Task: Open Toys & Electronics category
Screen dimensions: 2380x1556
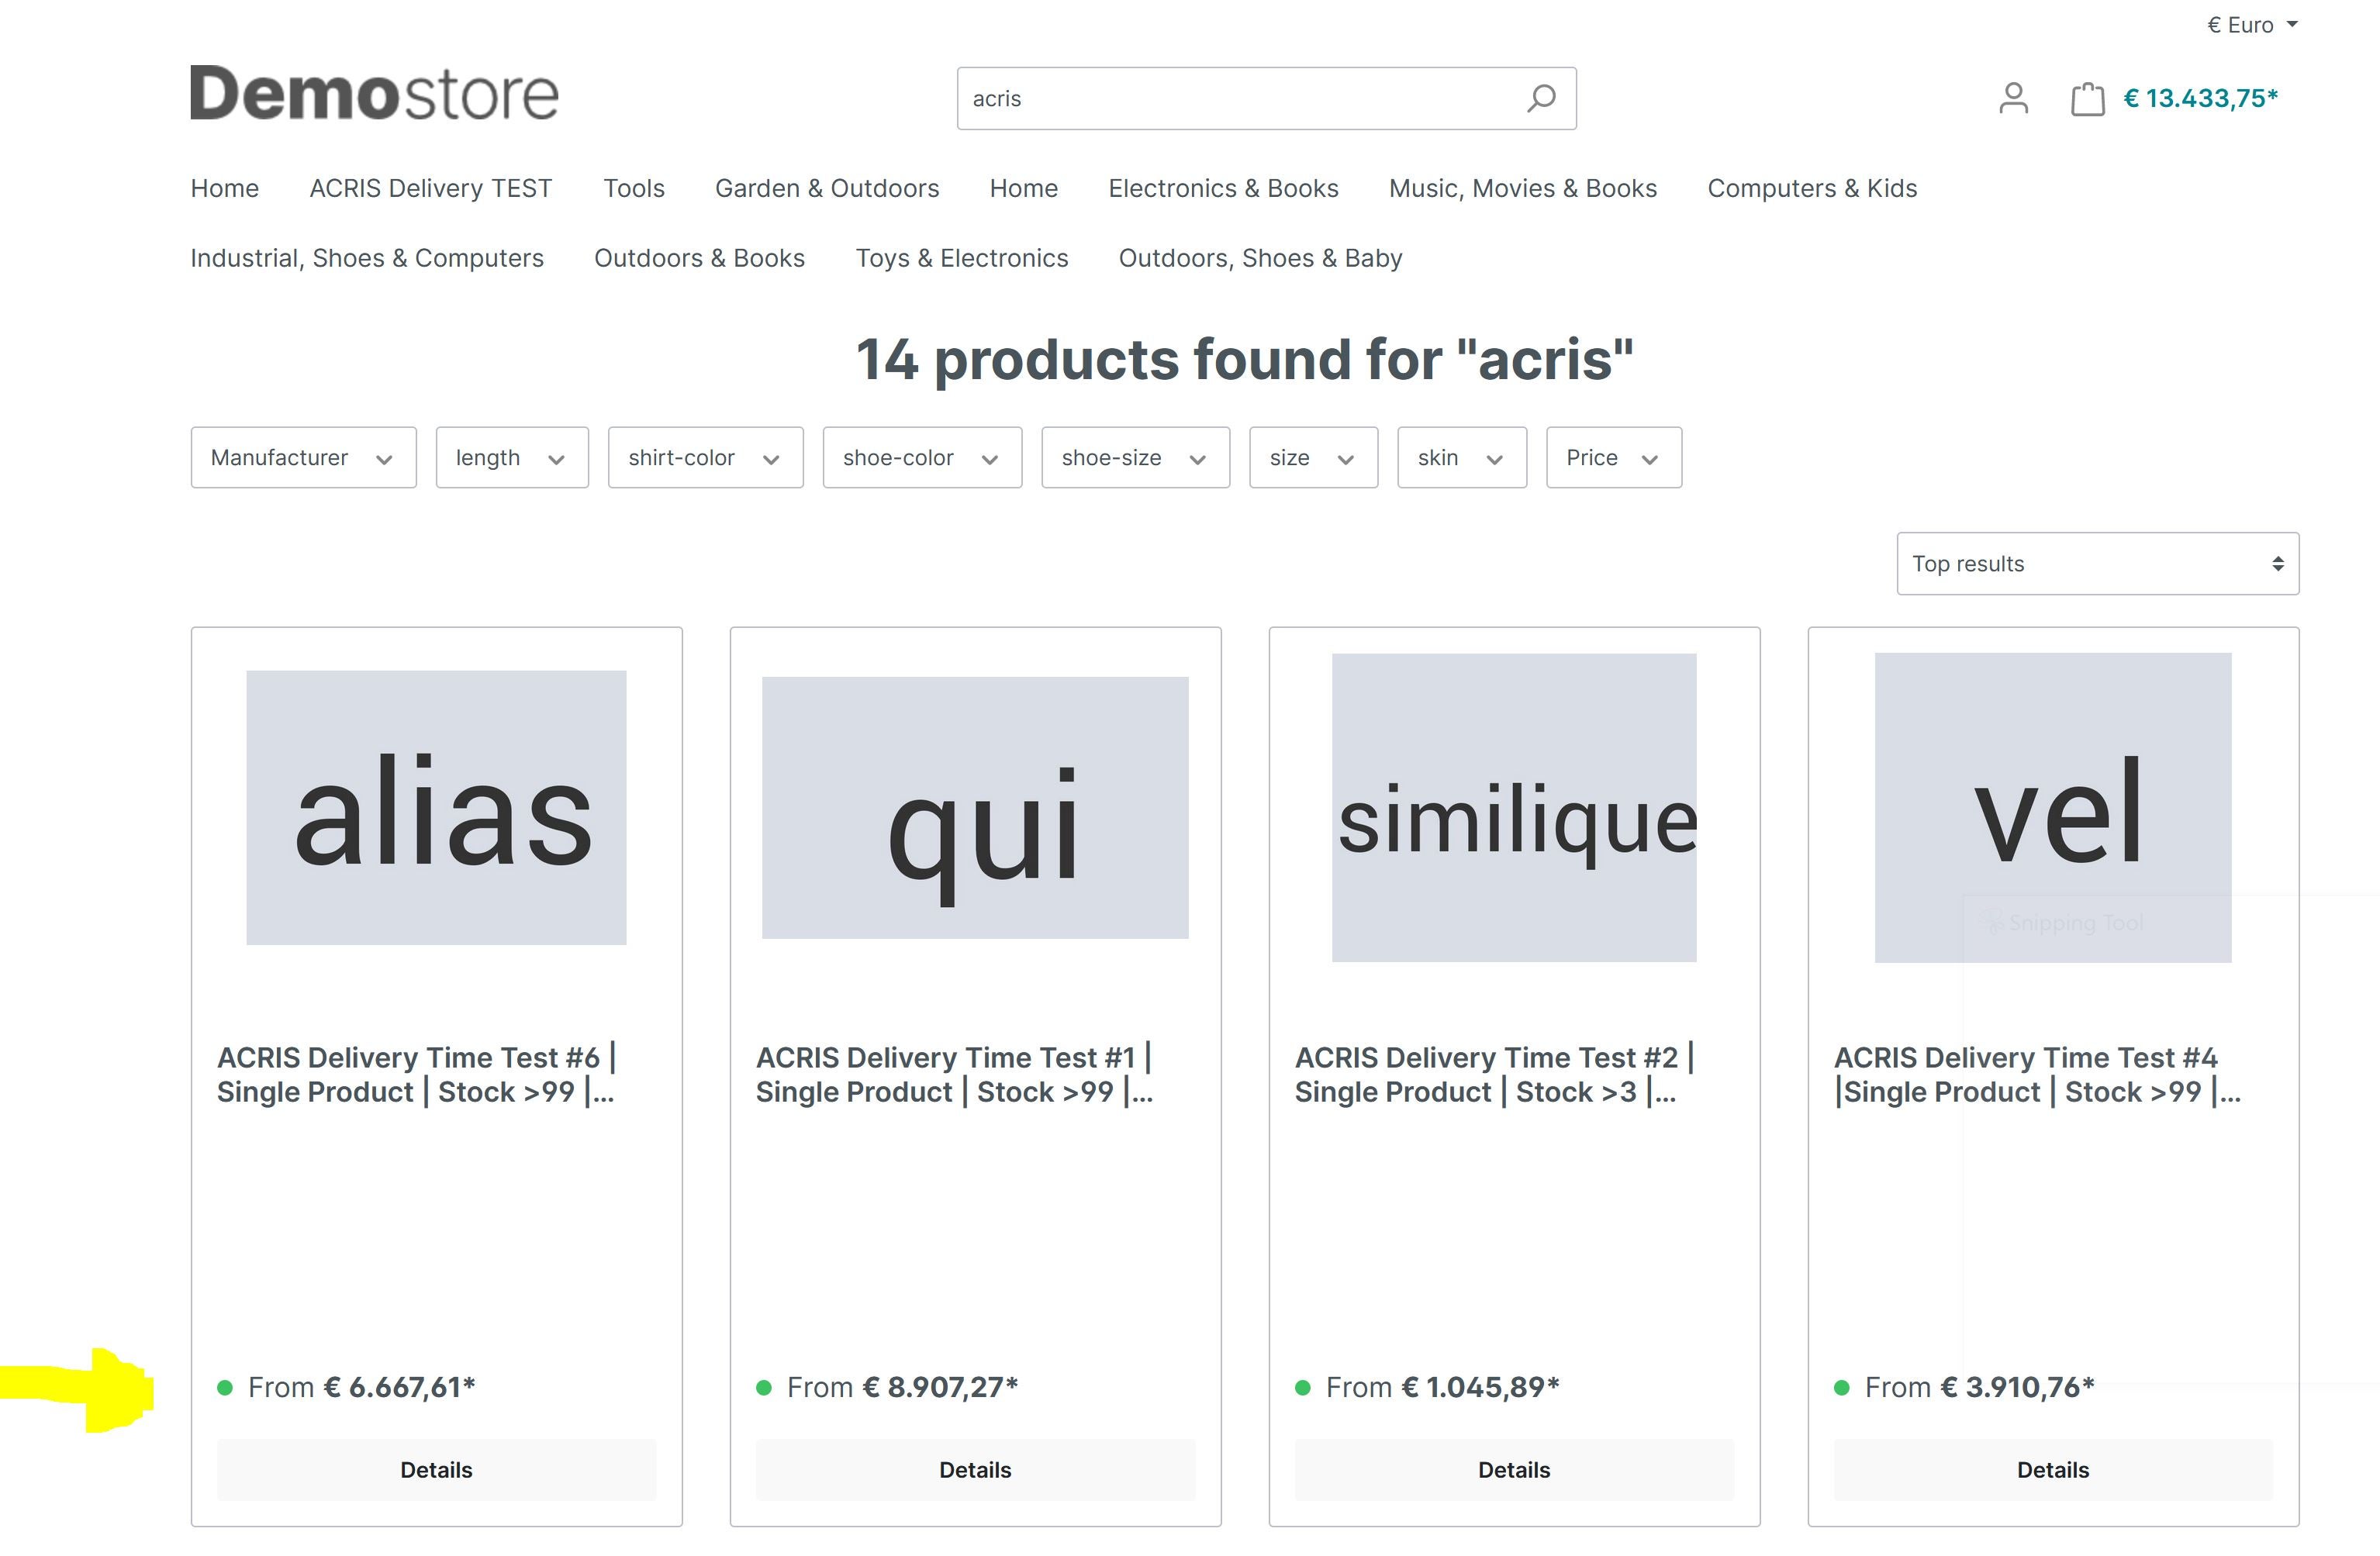Action: coord(961,258)
